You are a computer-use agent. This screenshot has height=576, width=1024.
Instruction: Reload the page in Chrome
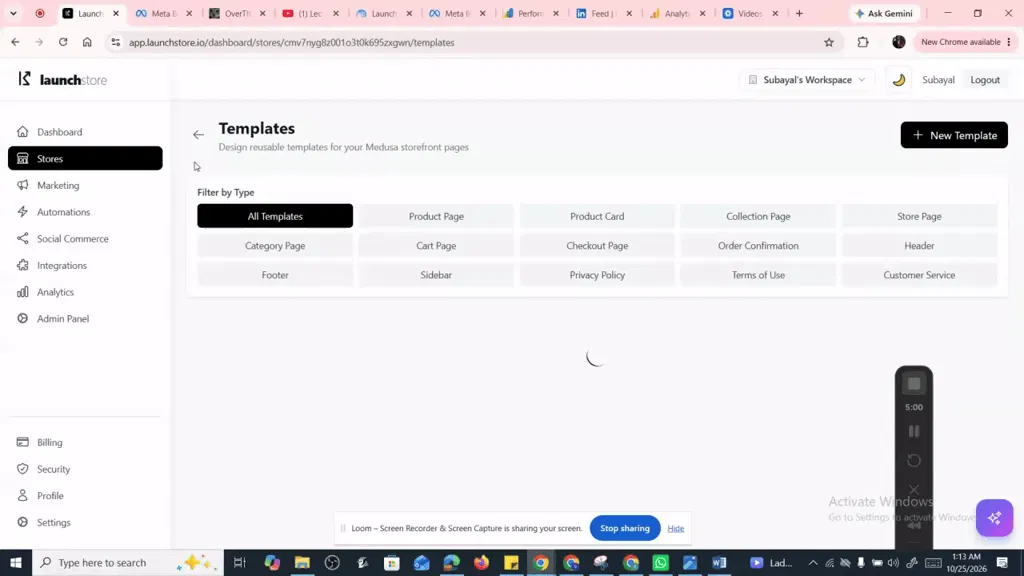pos(63,42)
